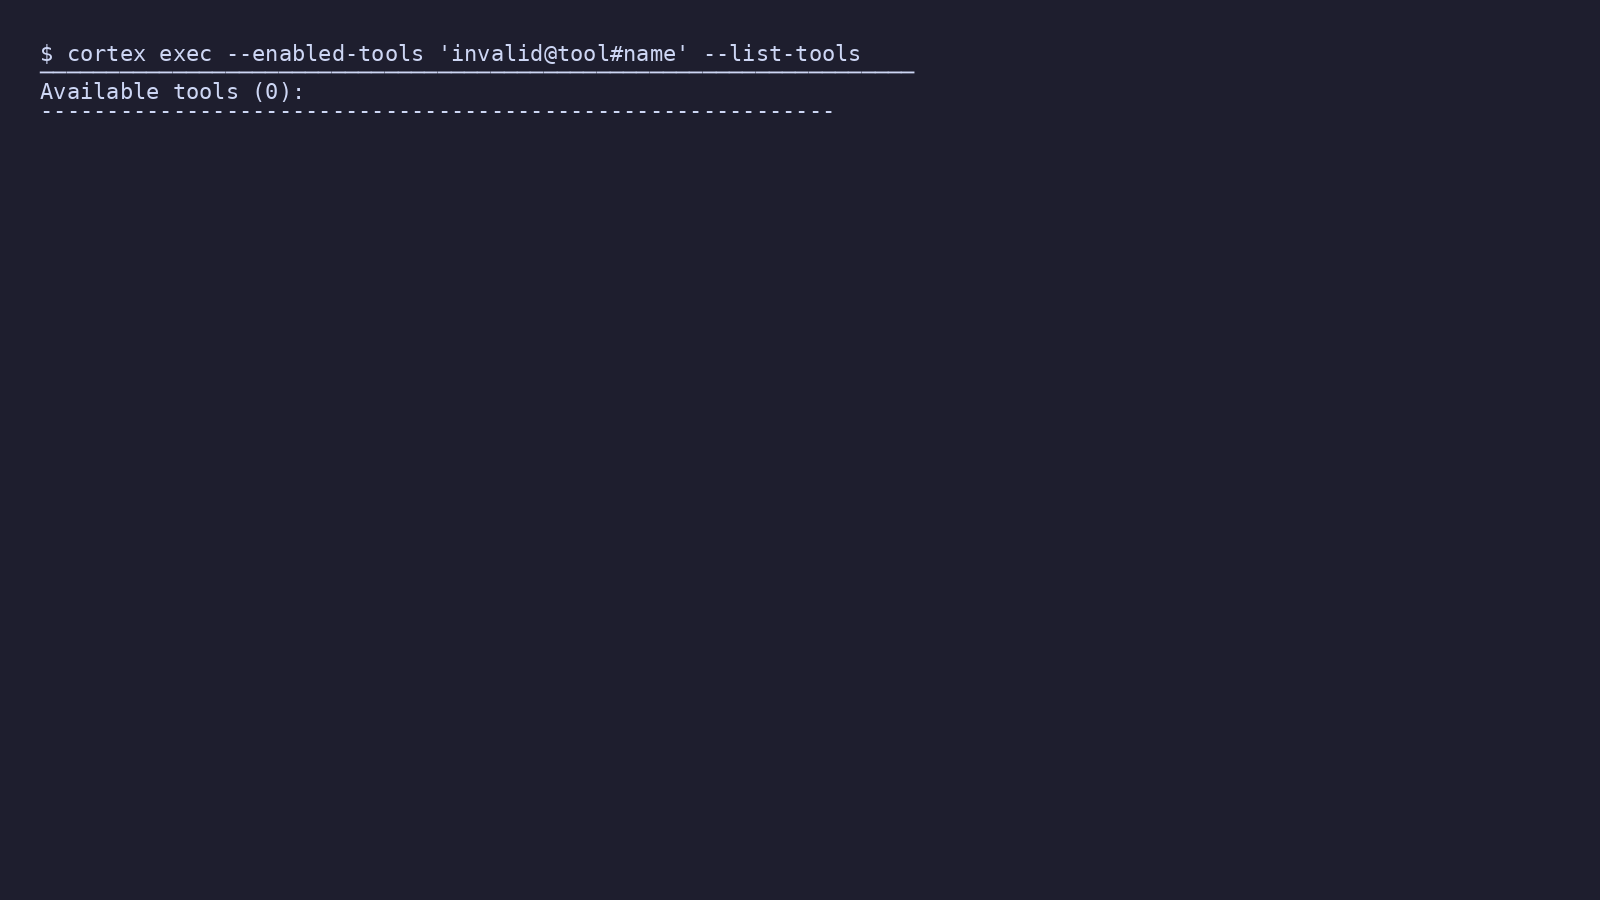
Task: Click the end of the dashed separator
Action: pyautogui.click(x=828, y=111)
